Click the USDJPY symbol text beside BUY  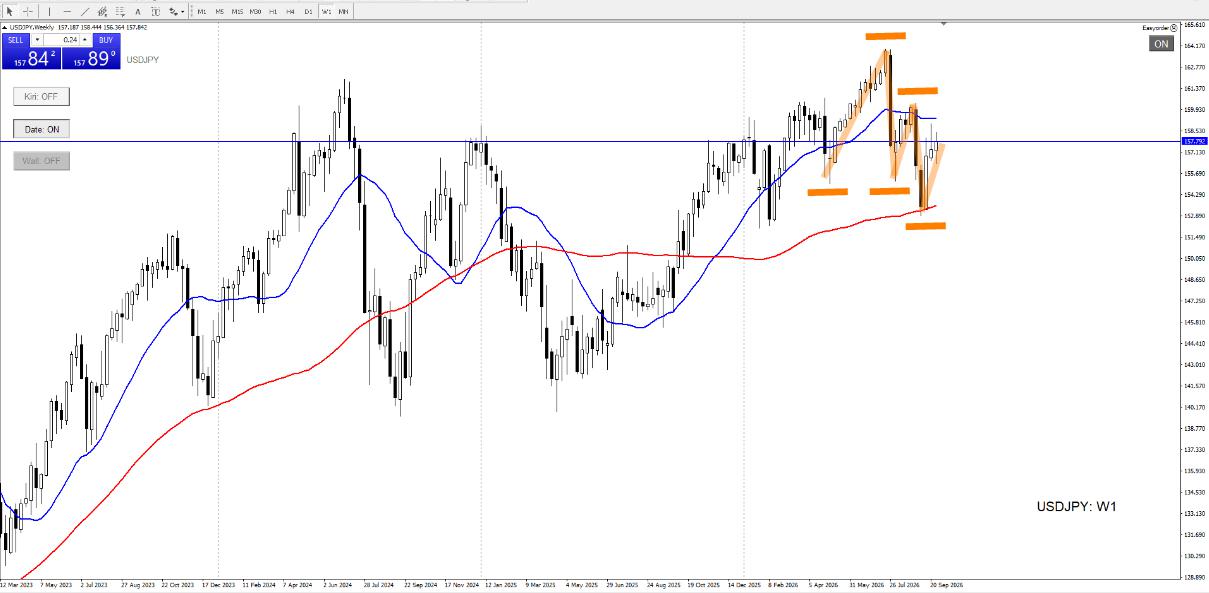143,60
